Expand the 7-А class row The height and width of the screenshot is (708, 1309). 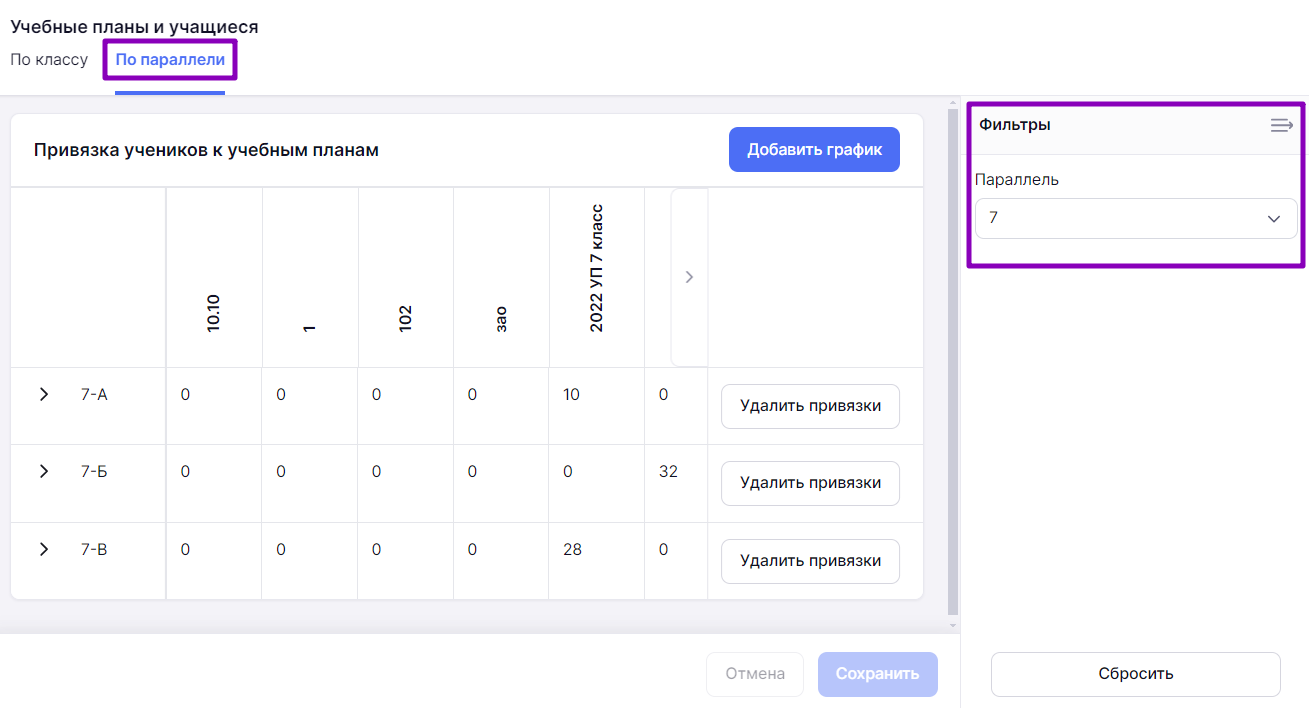point(43,394)
